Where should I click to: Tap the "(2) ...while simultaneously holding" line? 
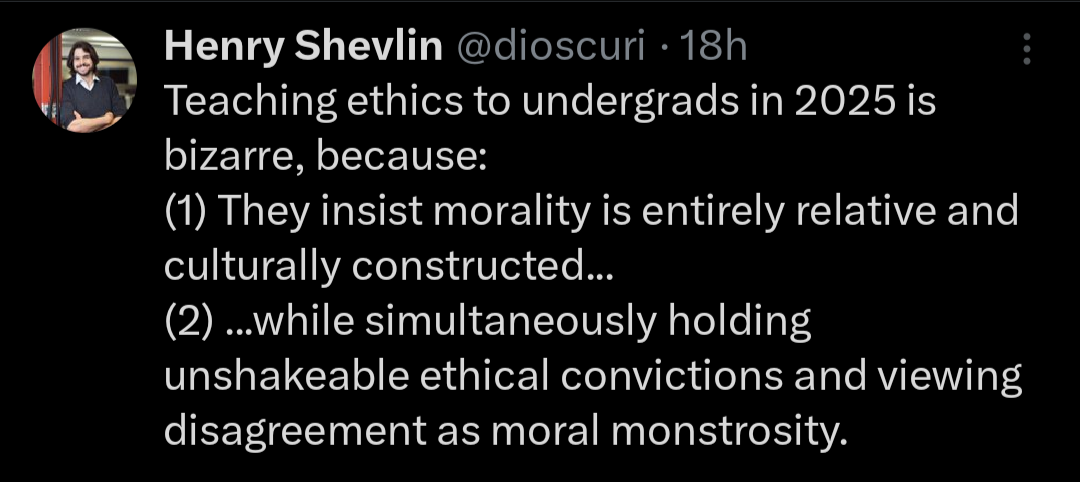click(x=487, y=321)
